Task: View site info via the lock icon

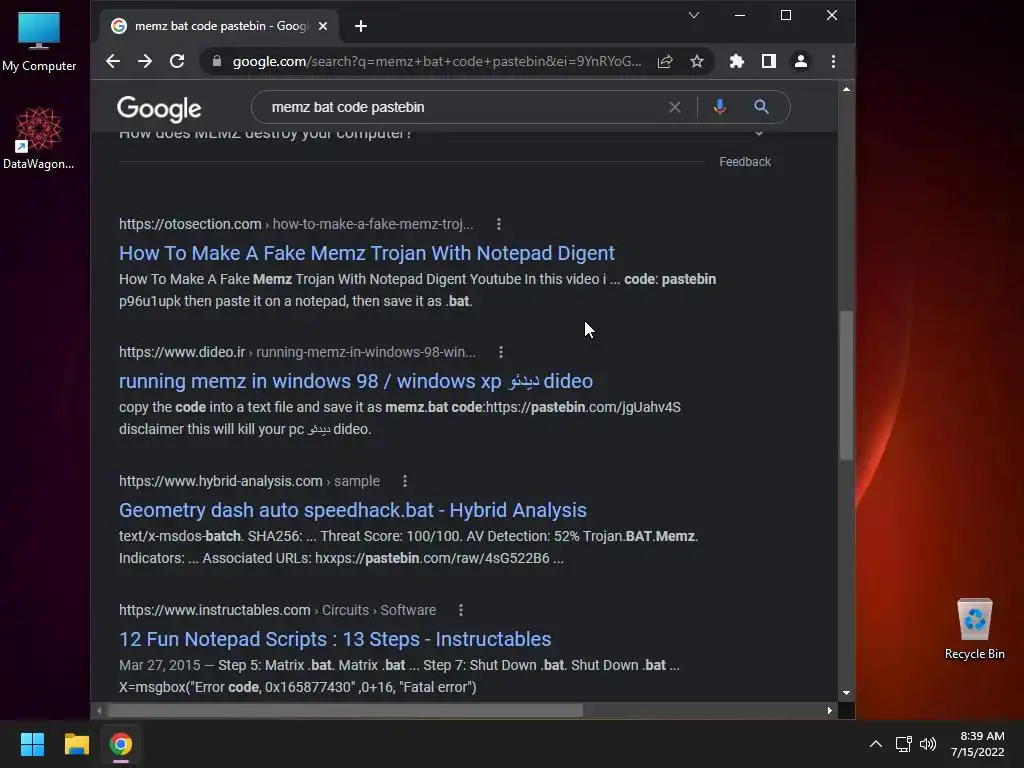Action: [x=217, y=61]
